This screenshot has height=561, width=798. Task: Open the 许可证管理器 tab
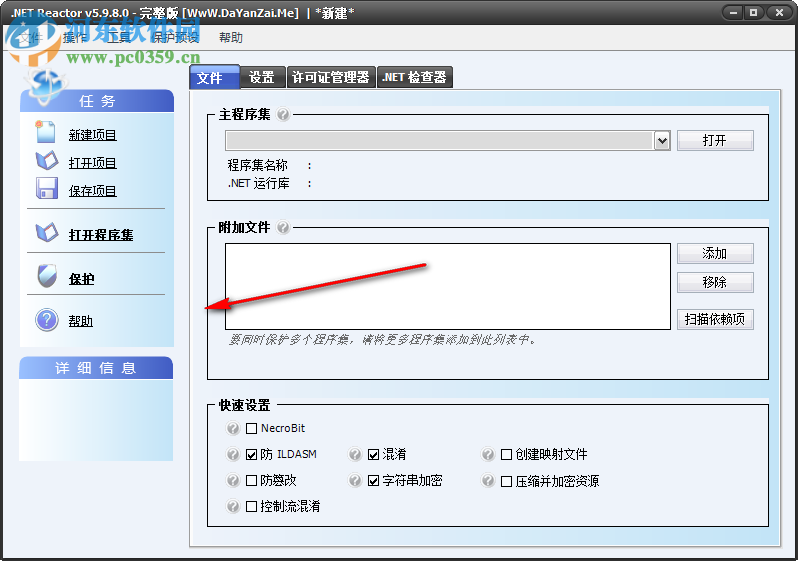[x=331, y=77]
